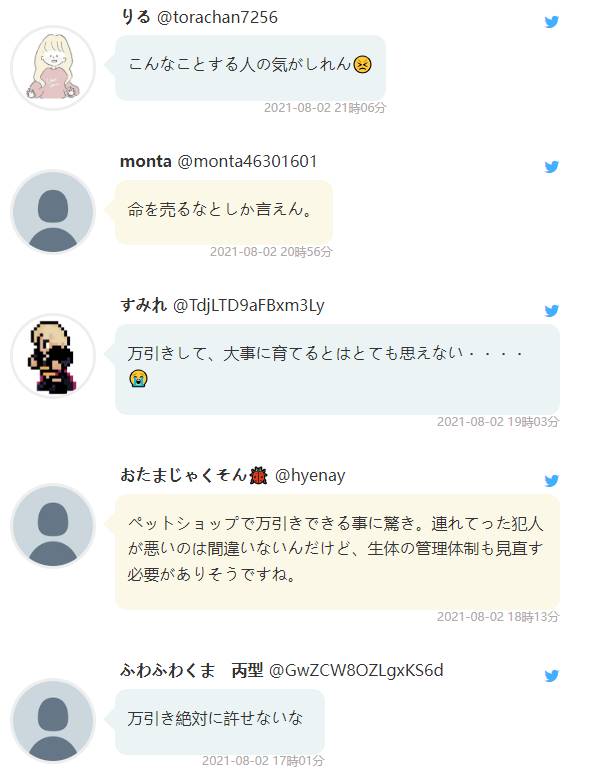
Task: Open すみれ's pixel art avatar
Action: coord(53,356)
